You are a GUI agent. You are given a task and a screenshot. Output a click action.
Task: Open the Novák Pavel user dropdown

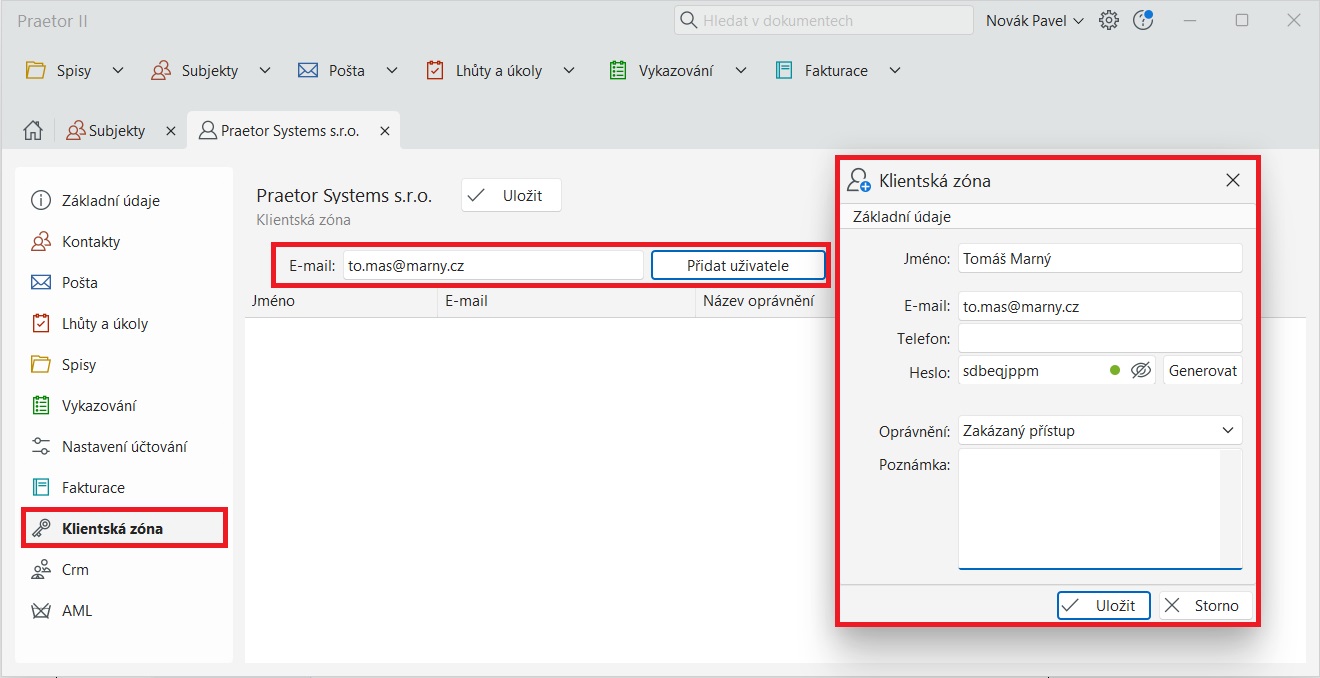pyautogui.click(x=1034, y=21)
